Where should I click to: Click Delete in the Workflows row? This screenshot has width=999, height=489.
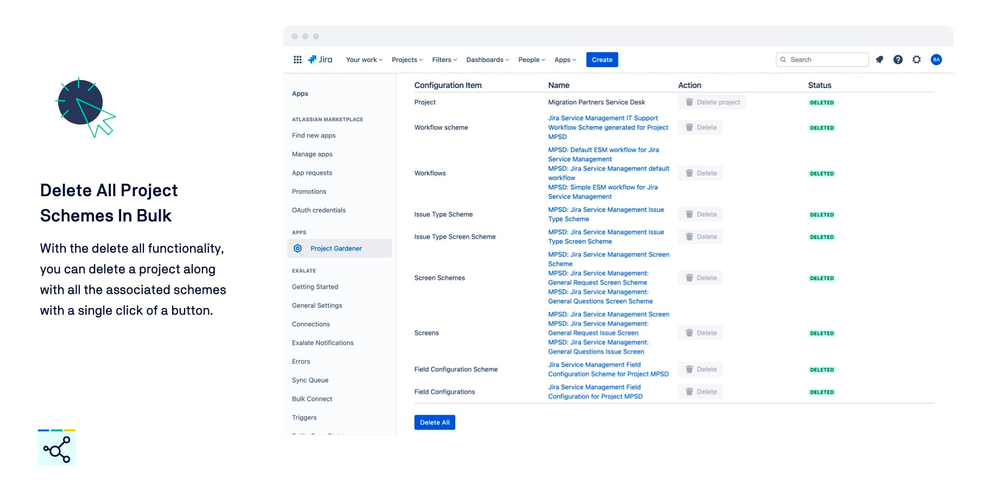coord(700,173)
